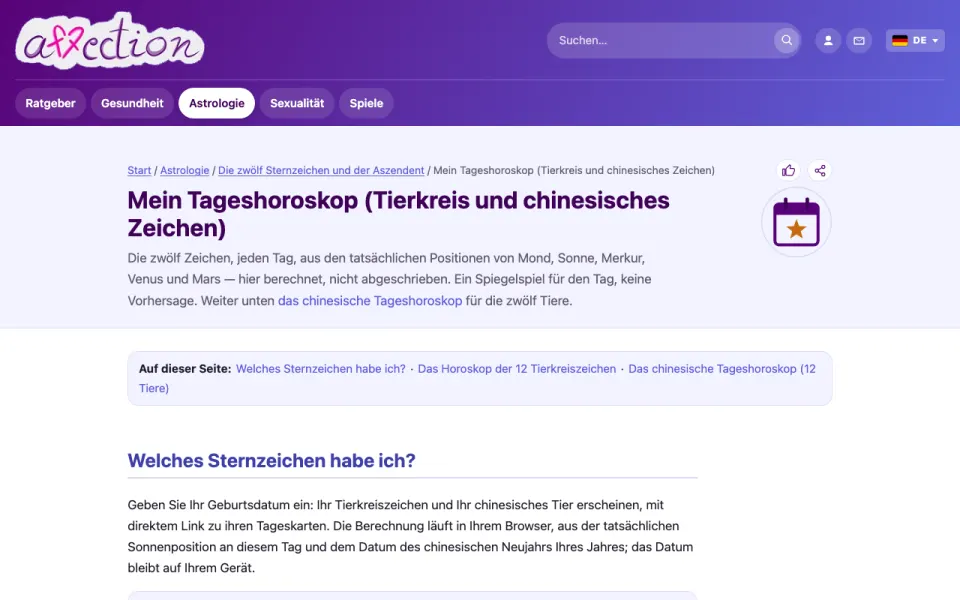Follow the Astrologie breadcrumb link
The image size is (960, 600).
pos(184,170)
